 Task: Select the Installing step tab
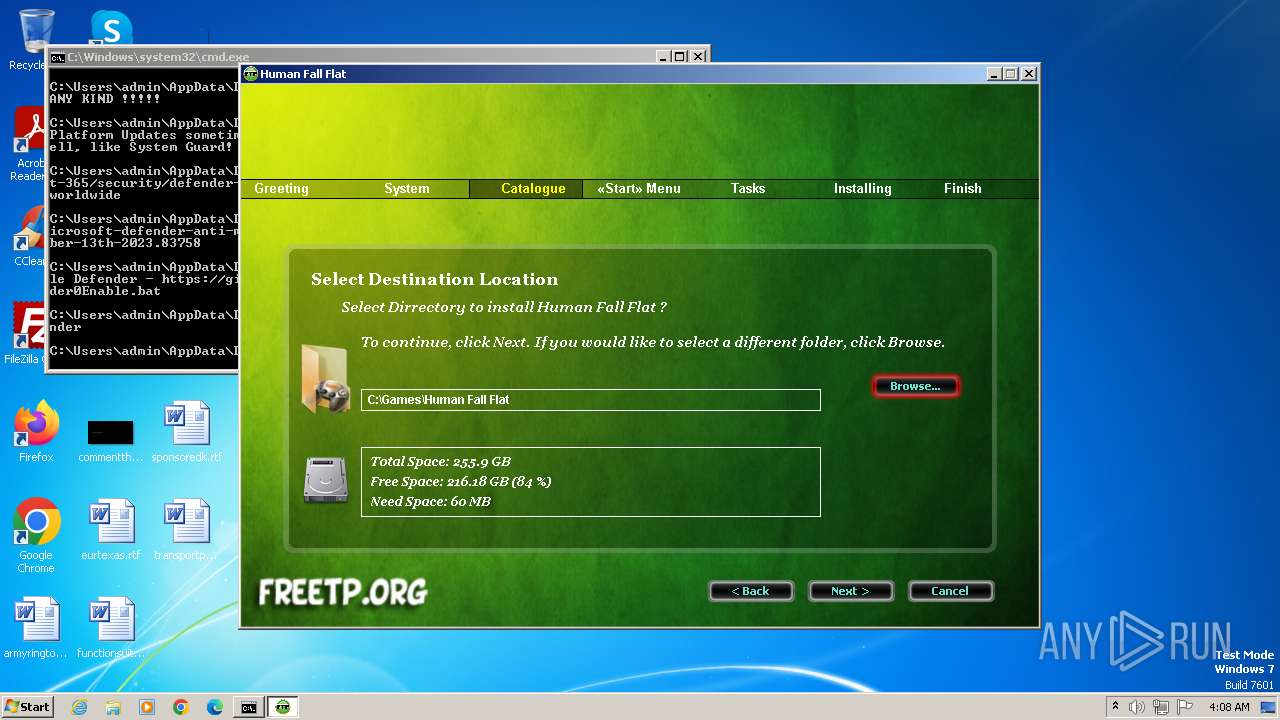pos(863,189)
